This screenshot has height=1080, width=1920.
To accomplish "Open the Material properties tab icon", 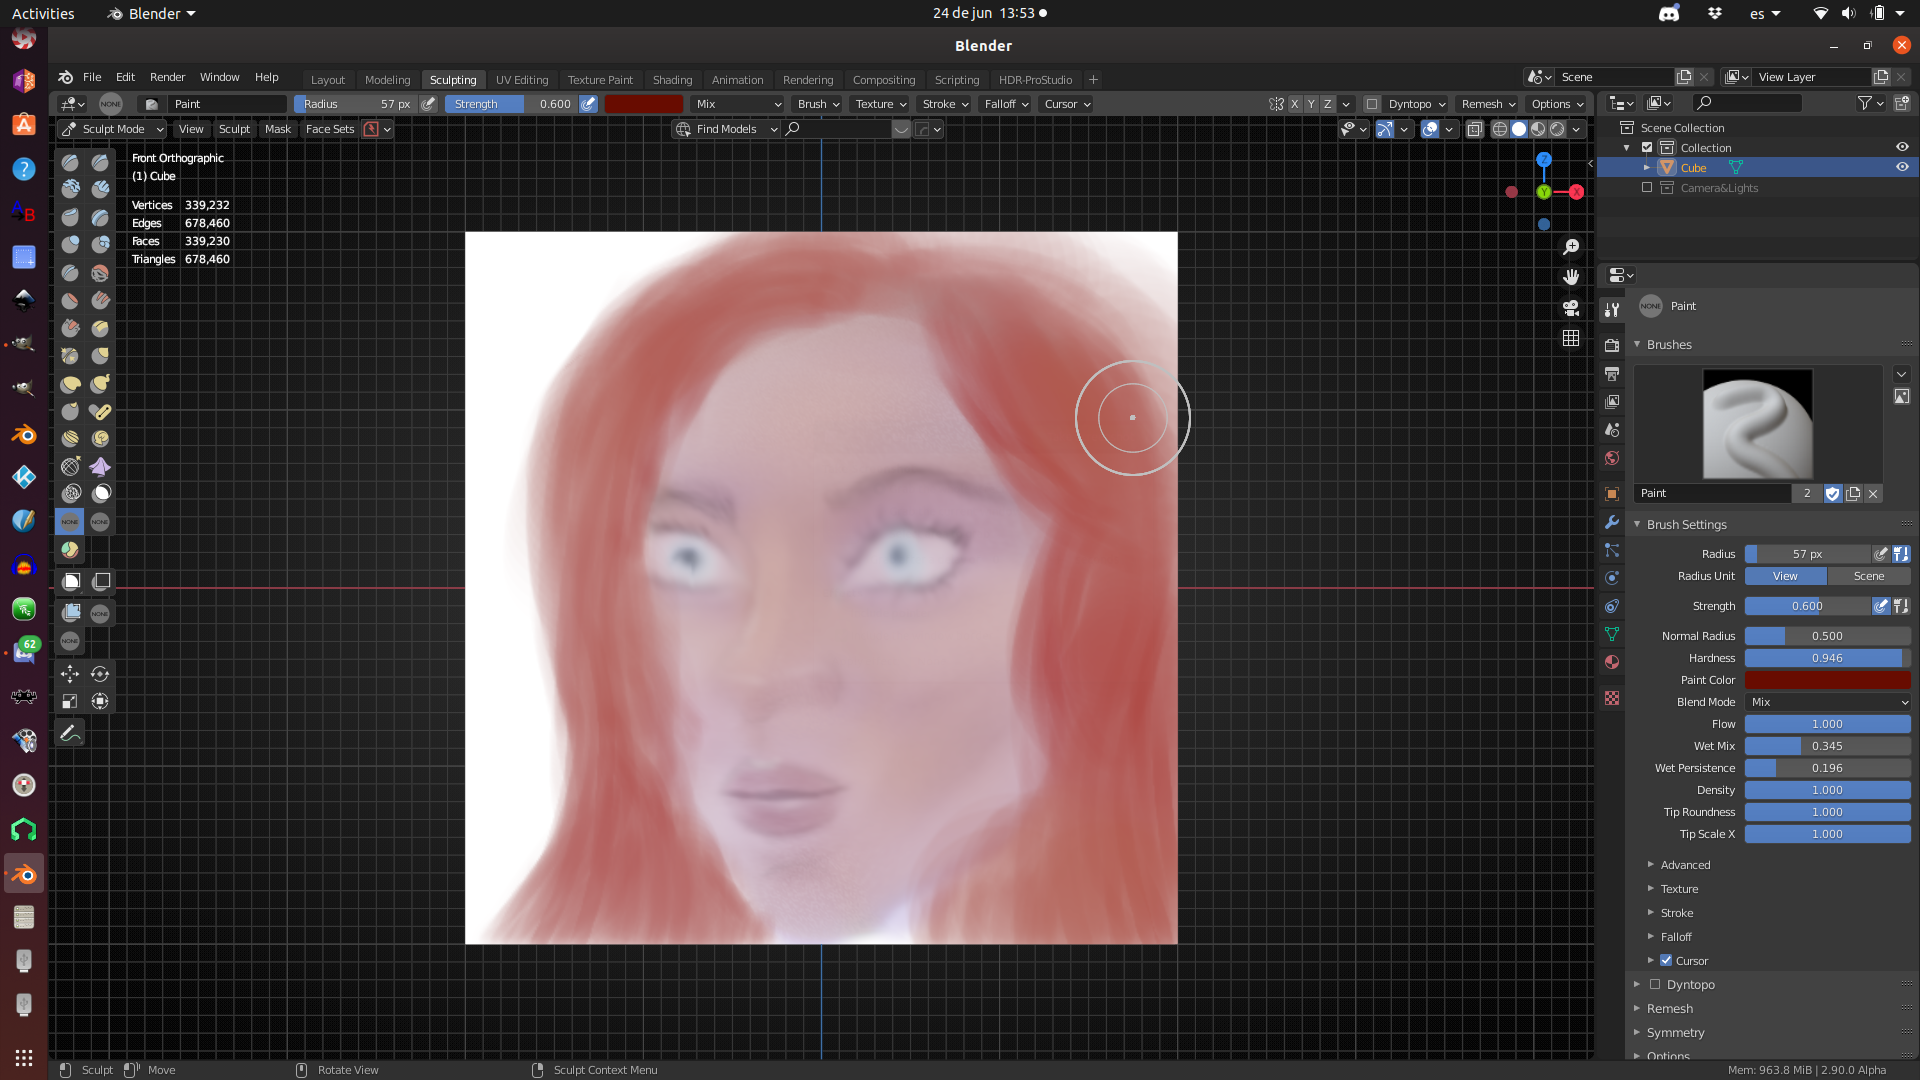I will (x=1612, y=662).
